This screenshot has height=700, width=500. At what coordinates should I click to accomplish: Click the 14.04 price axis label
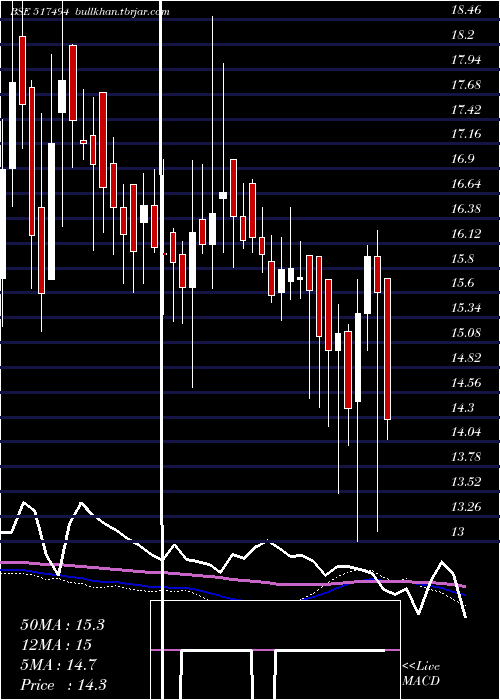click(x=467, y=432)
